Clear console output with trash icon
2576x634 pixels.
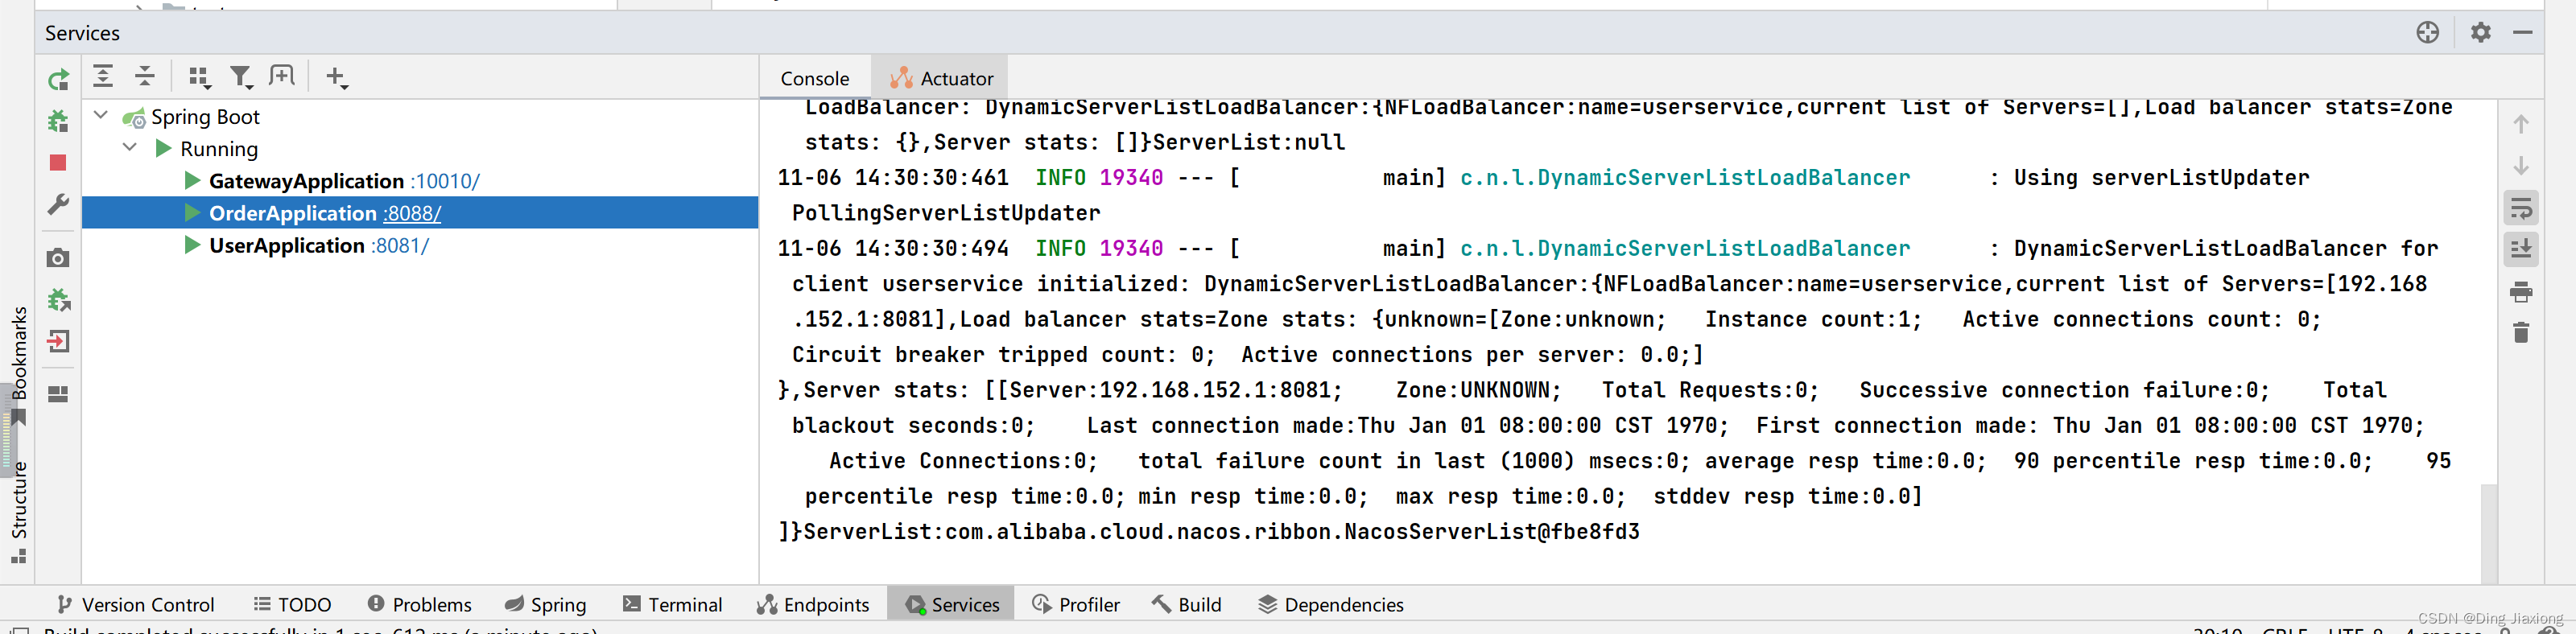tap(2520, 332)
